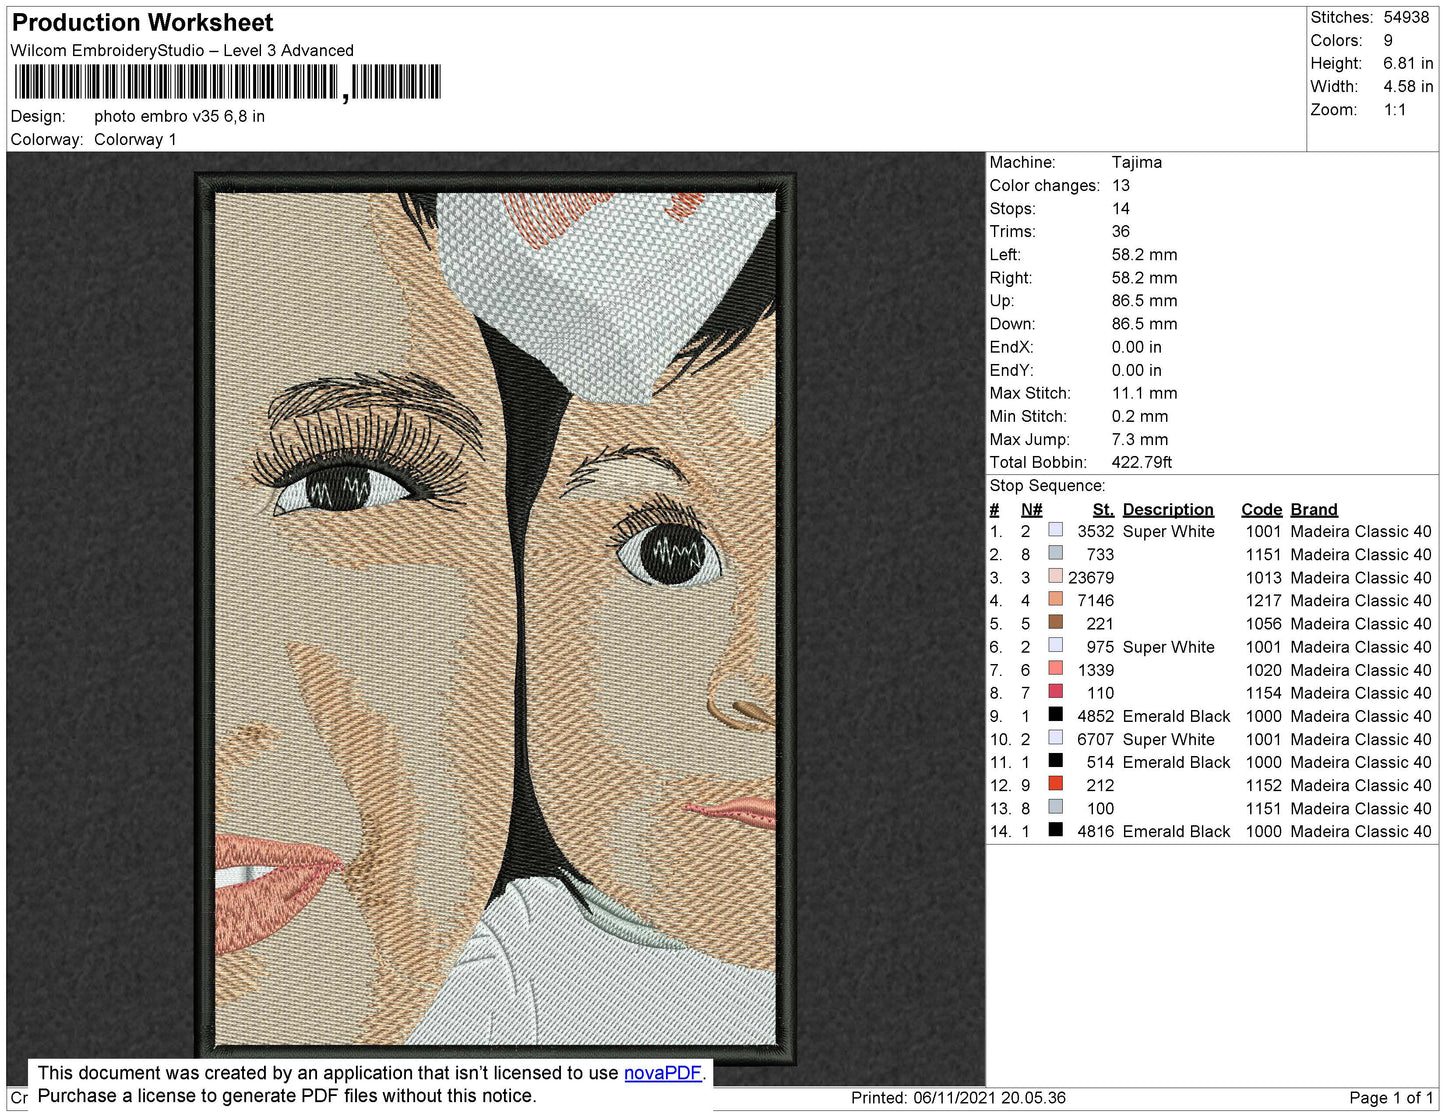
Task: Click the width value '4.58 in'
Action: tap(1408, 86)
